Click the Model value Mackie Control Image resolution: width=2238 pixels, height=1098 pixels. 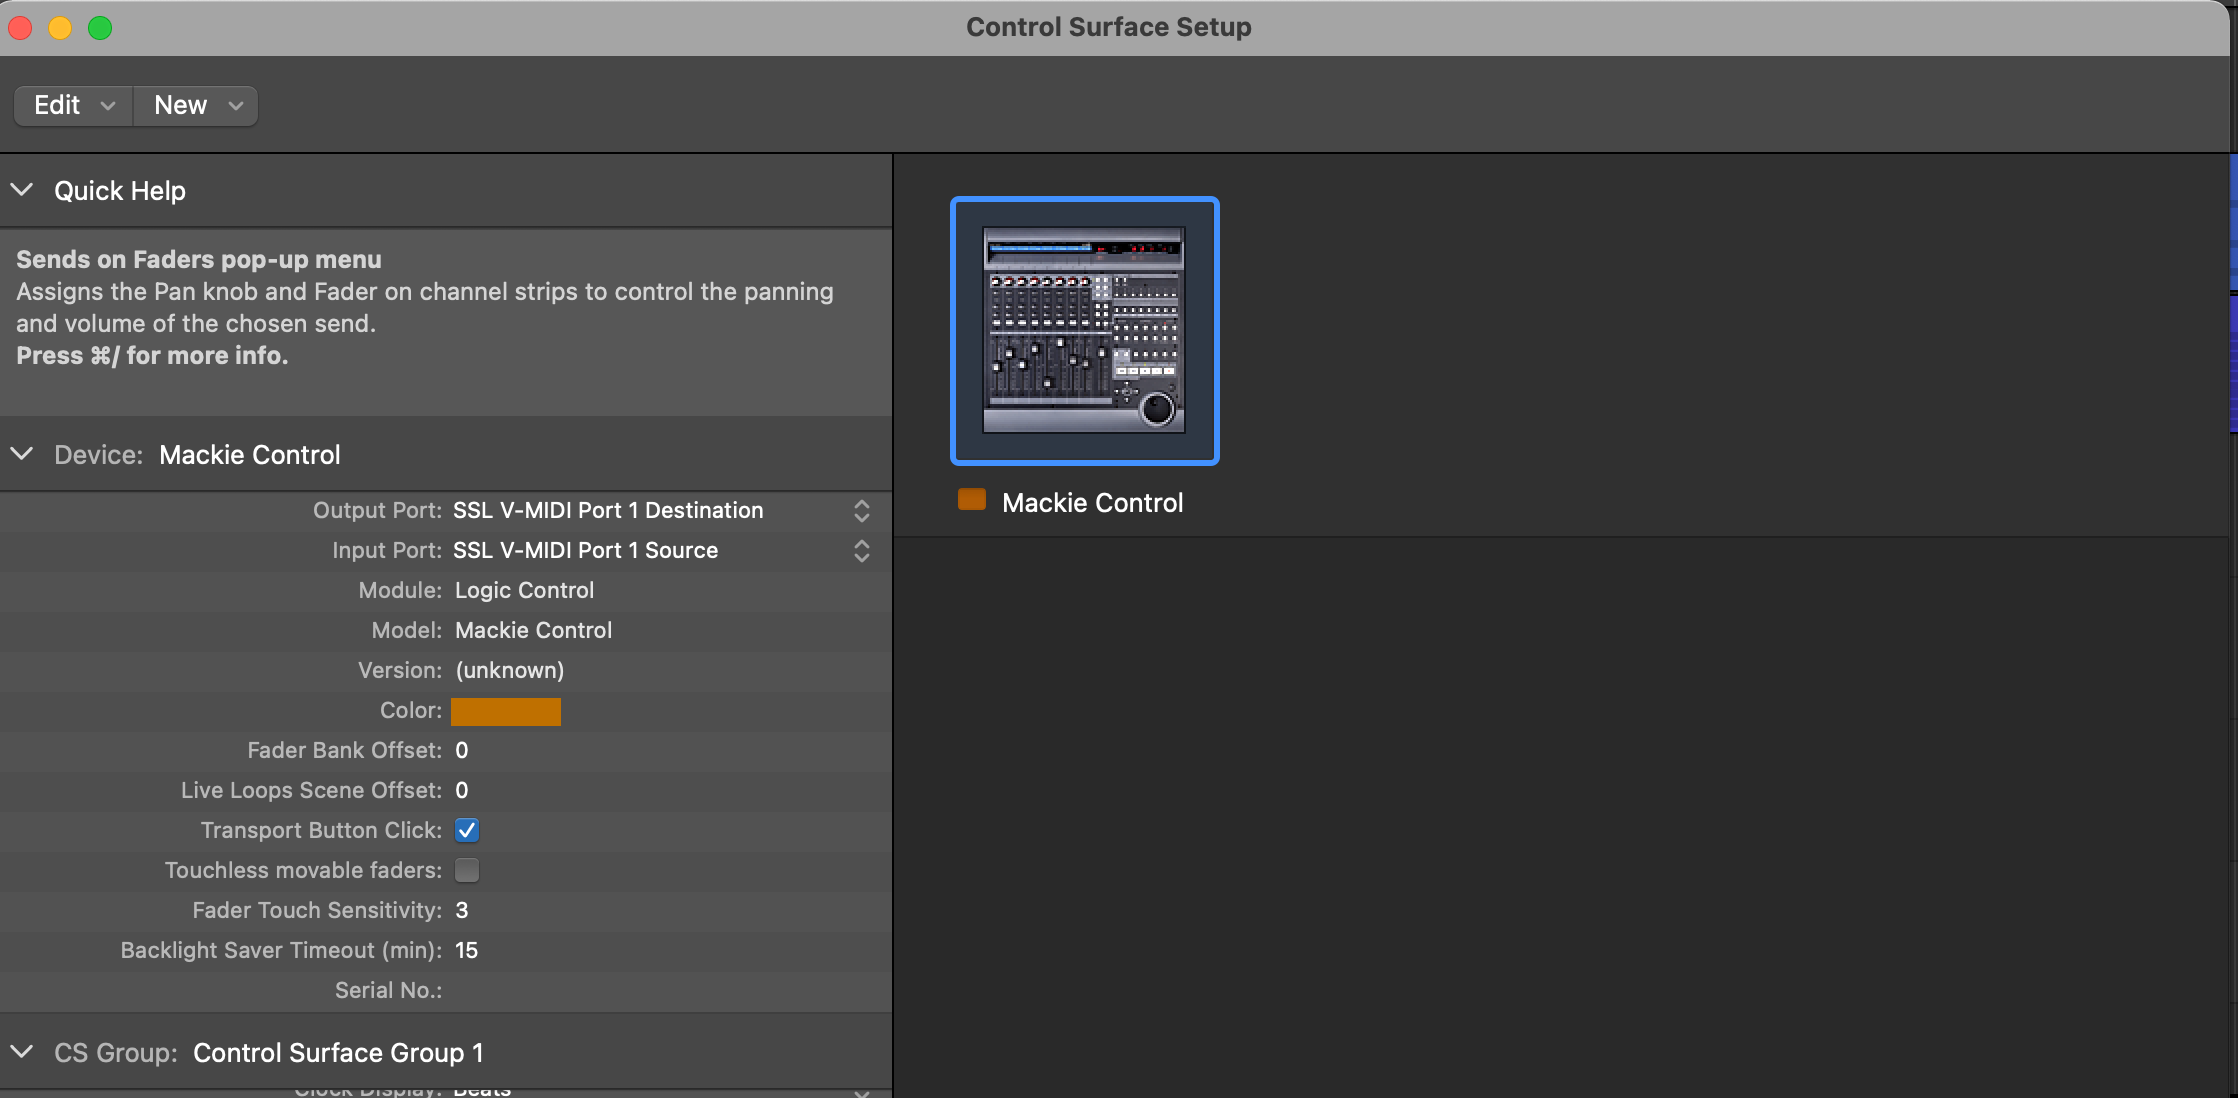533,631
